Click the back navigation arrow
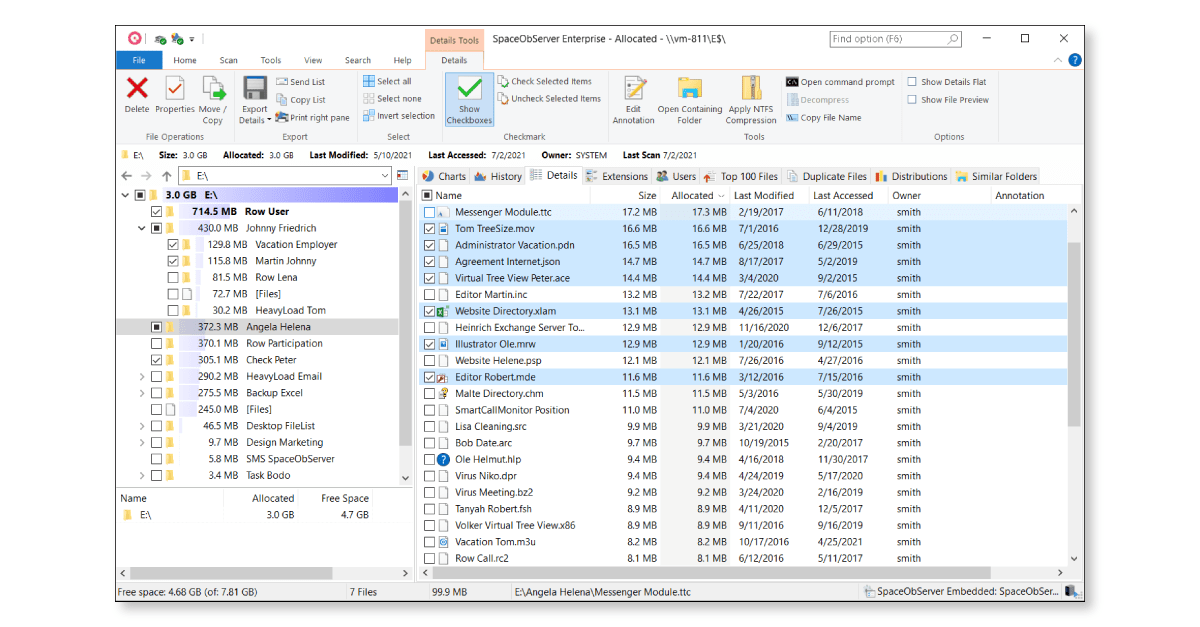Screen dimensions: 1200x627 (126, 176)
